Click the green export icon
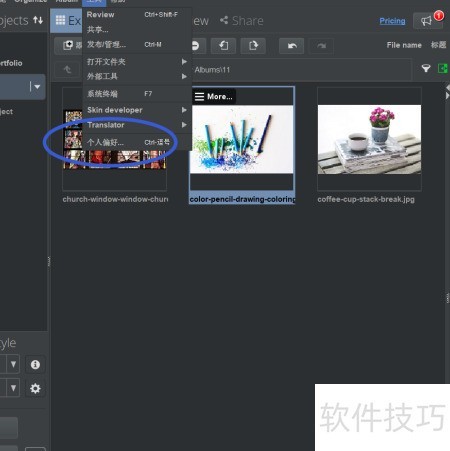The image size is (450, 451). 443,69
